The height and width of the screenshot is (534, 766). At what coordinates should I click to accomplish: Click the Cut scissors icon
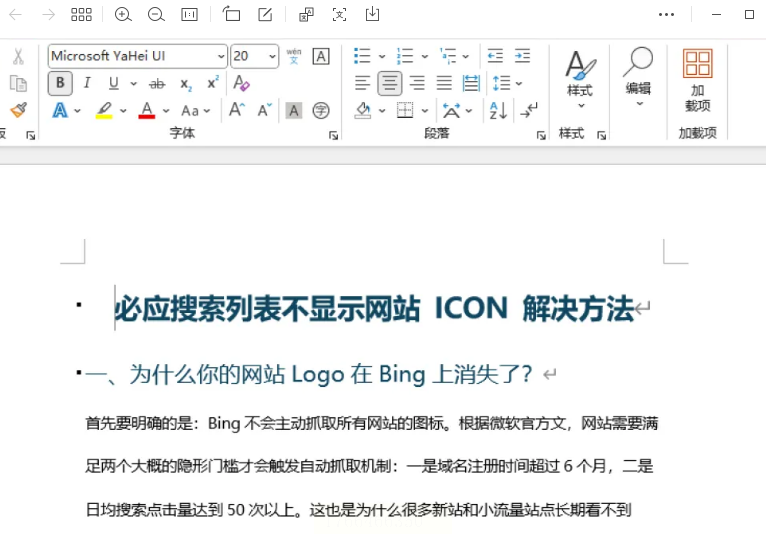click(18, 56)
